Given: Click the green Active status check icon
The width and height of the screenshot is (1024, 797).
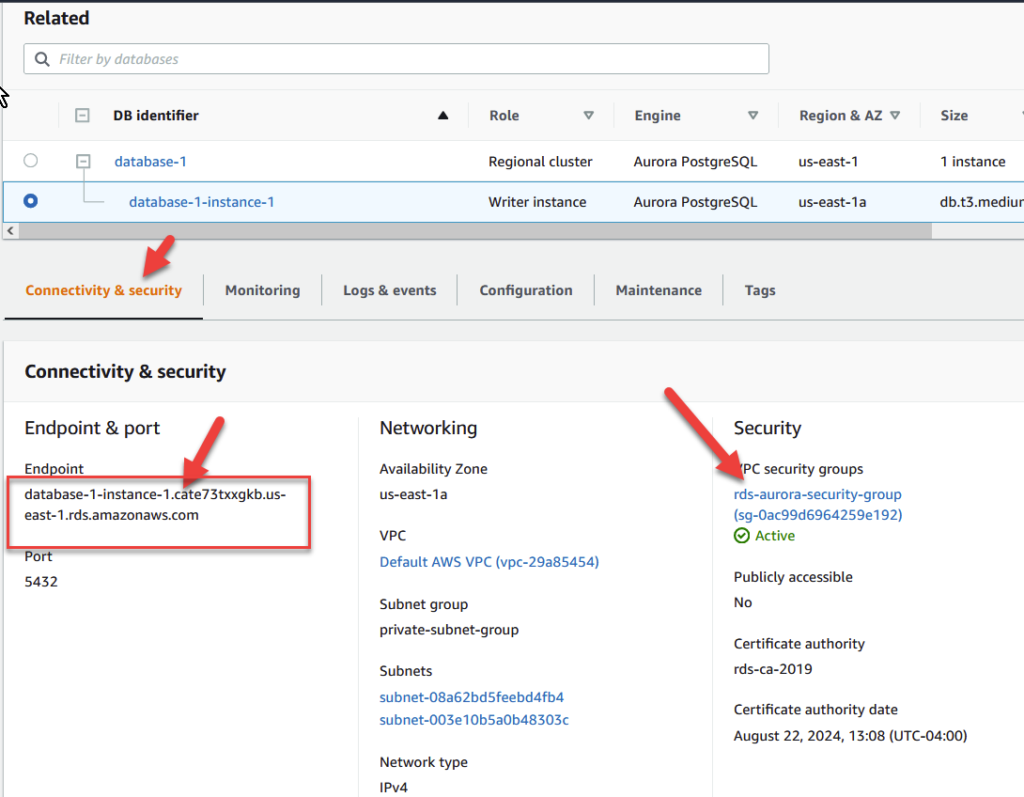Looking at the screenshot, I should 741,536.
